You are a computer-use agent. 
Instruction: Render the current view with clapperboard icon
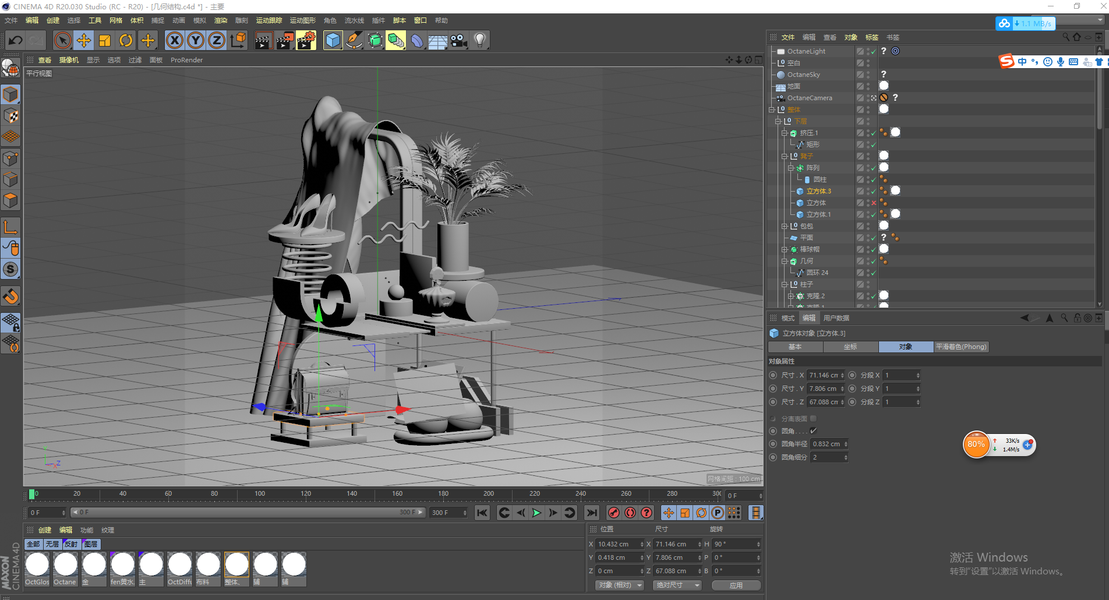262,40
